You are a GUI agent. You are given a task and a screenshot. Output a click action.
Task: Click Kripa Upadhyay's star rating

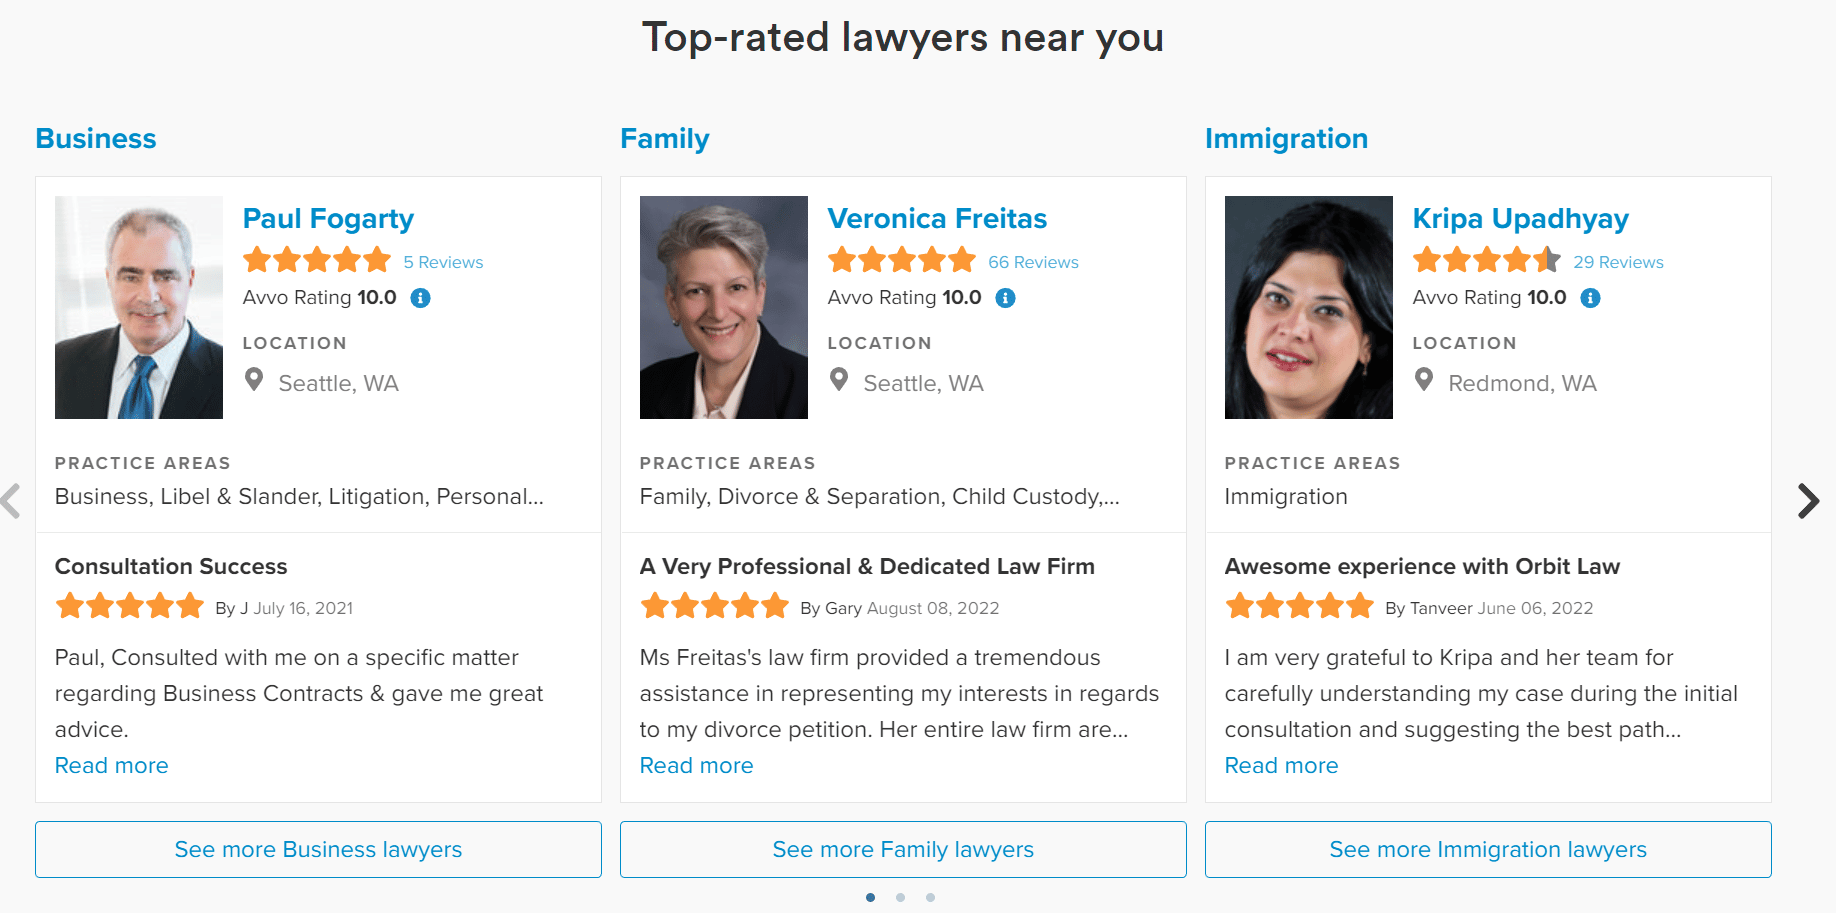pyautogui.click(x=1487, y=261)
